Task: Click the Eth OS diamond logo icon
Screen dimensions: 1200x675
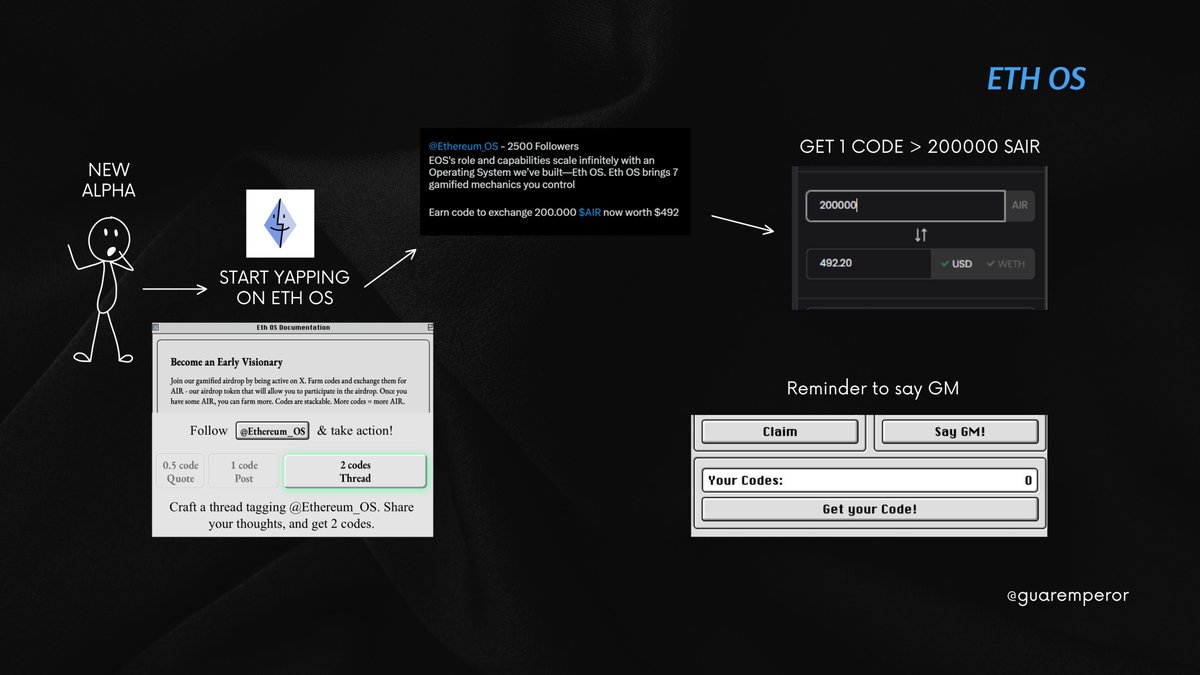Action: 280,223
